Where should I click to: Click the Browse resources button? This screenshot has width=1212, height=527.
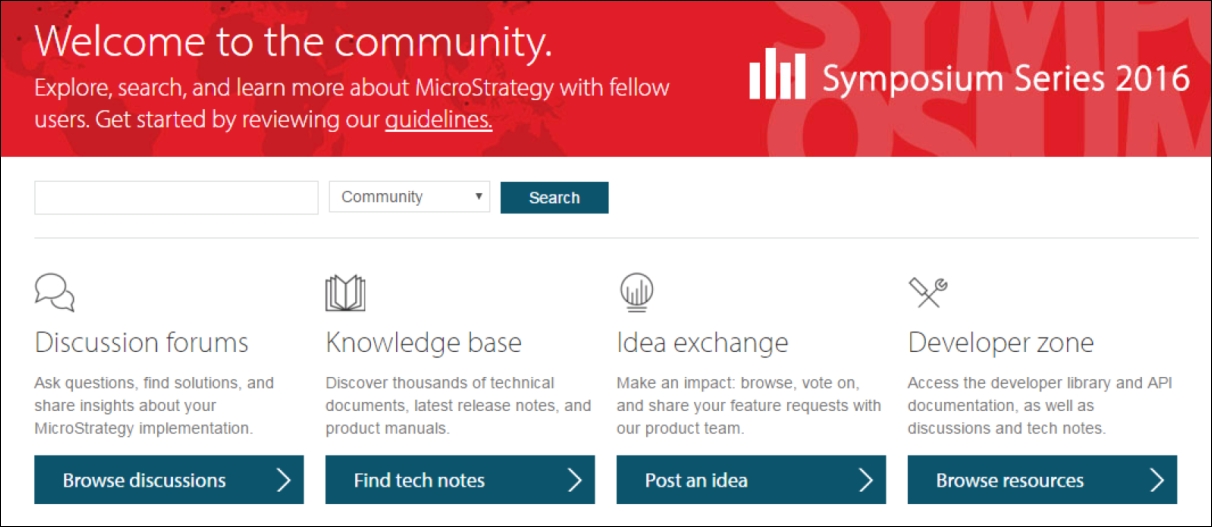(1042, 480)
